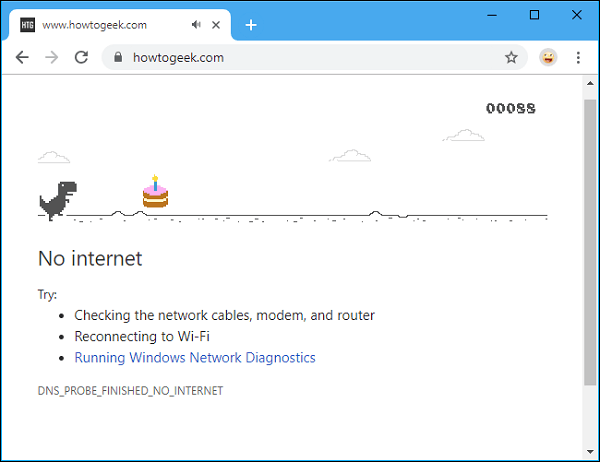The width and height of the screenshot is (600, 462).
Task: Click the forward navigation arrow
Action: 52,58
